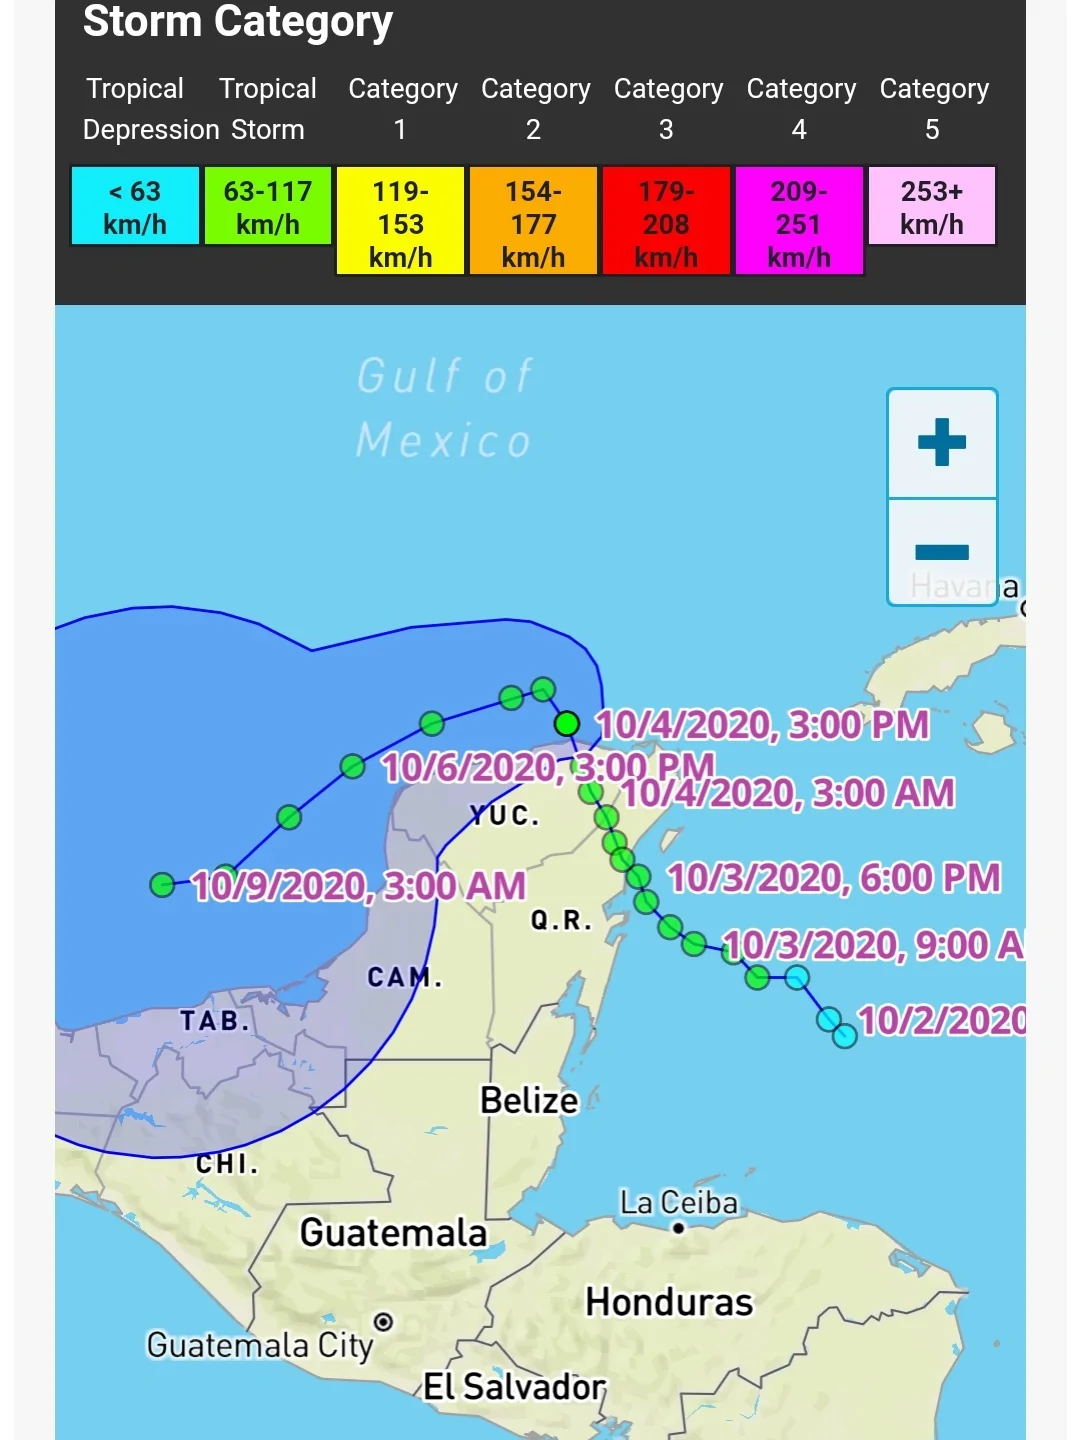The image size is (1080, 1440).
Task: Click the yellow Category 1 swatch
Action: click(x=400, y=222)
